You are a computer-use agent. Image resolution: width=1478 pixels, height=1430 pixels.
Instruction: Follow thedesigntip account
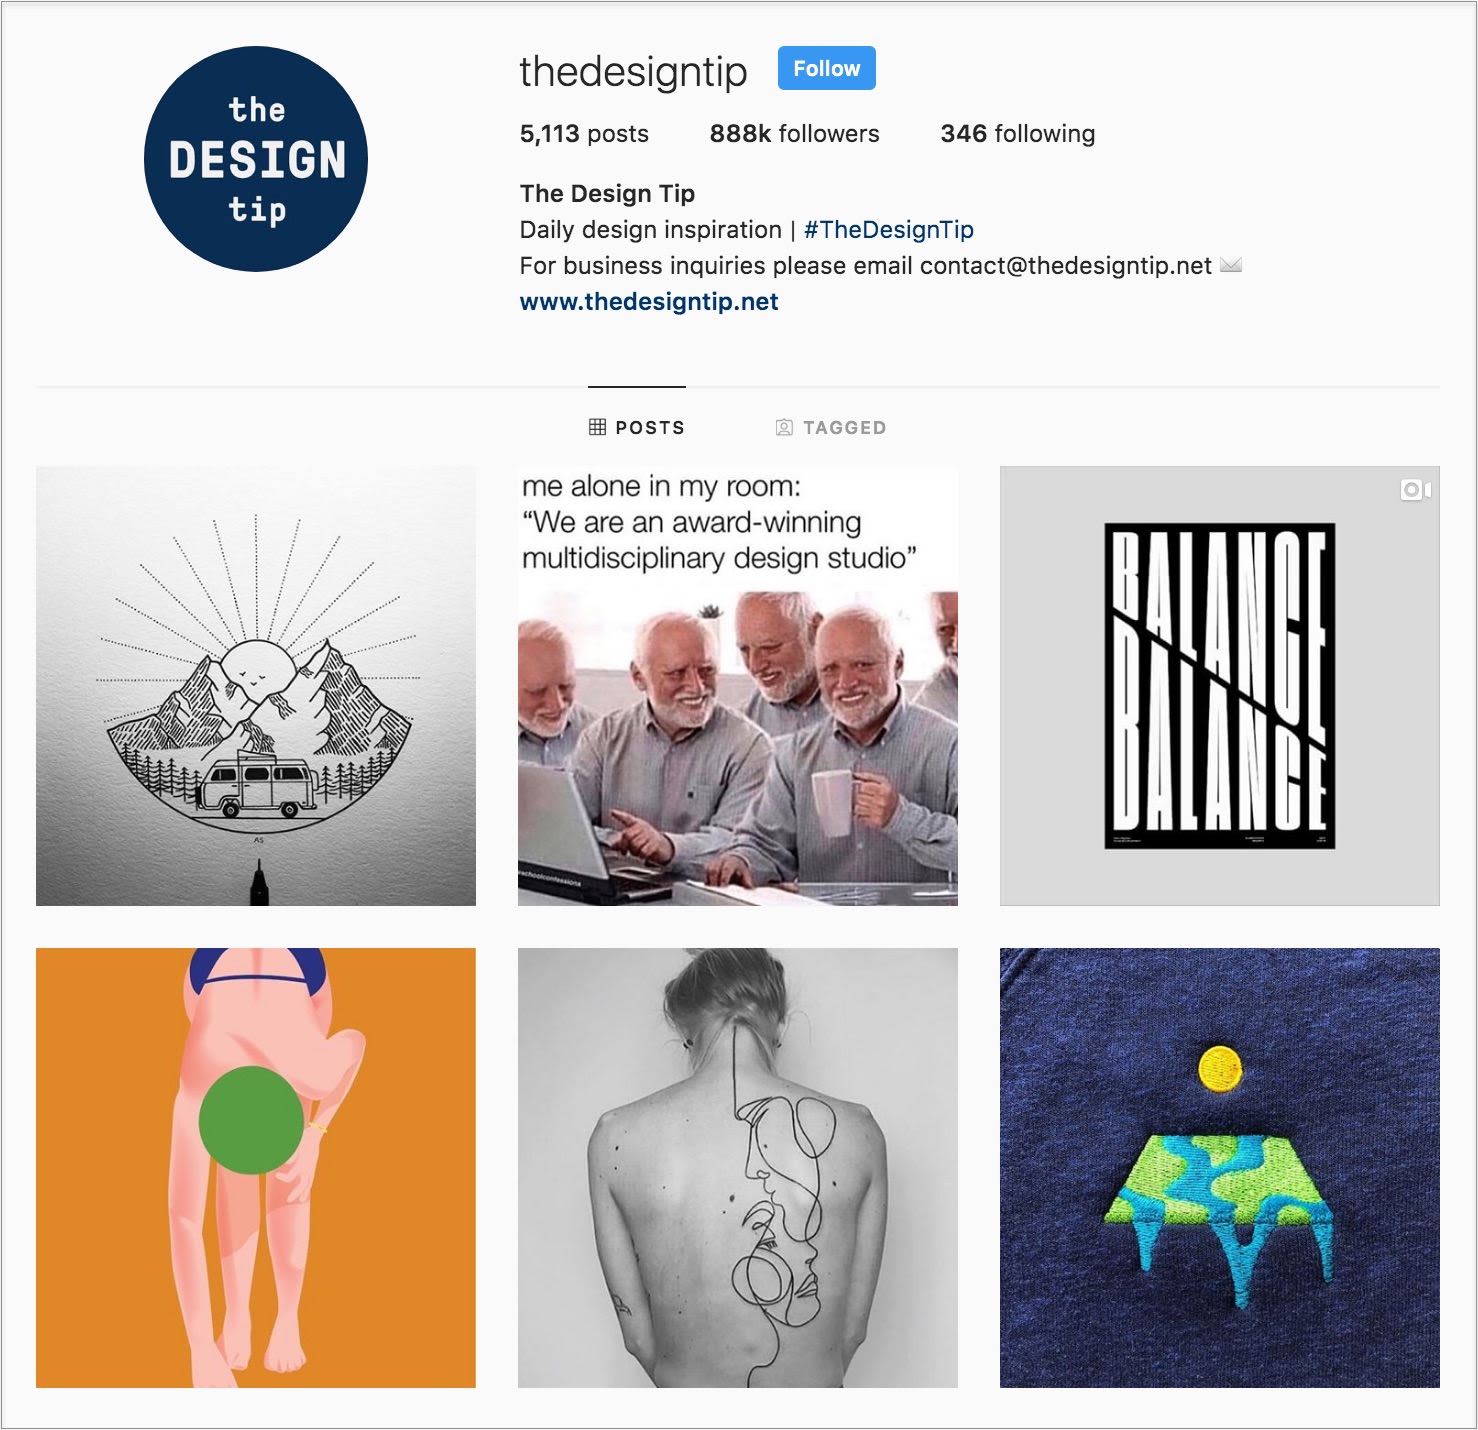(x=826, y=68)
